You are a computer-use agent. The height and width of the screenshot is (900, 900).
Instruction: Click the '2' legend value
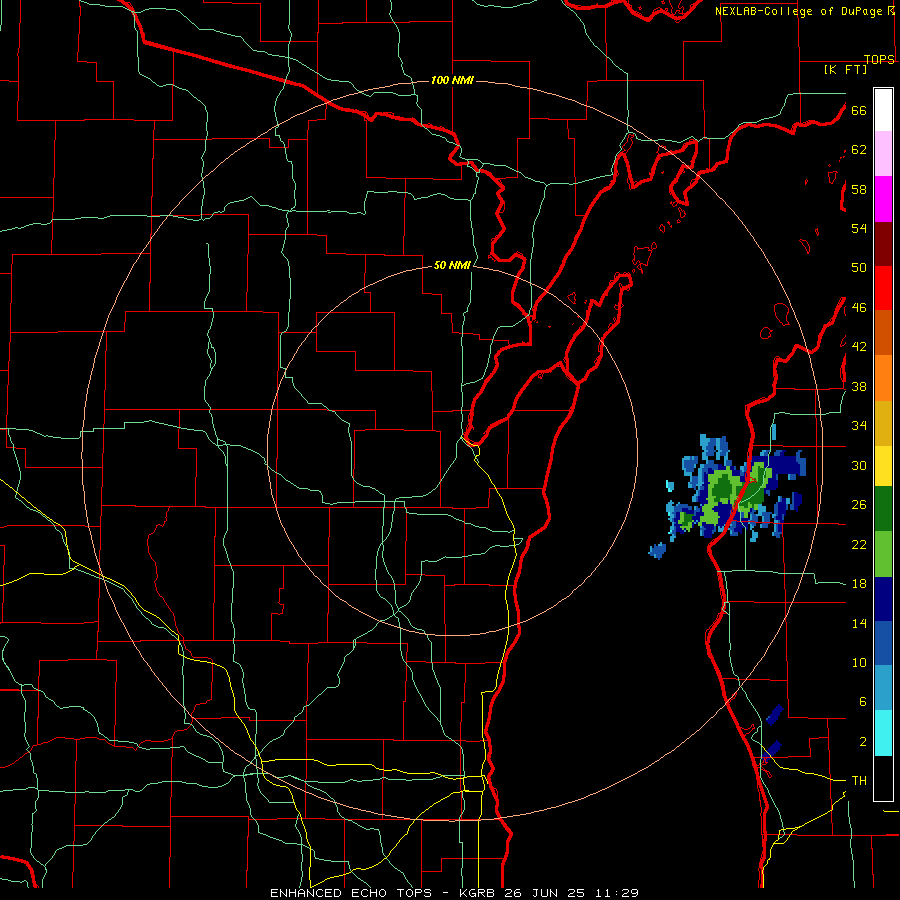pyautogui.click(x=862, y=742)
